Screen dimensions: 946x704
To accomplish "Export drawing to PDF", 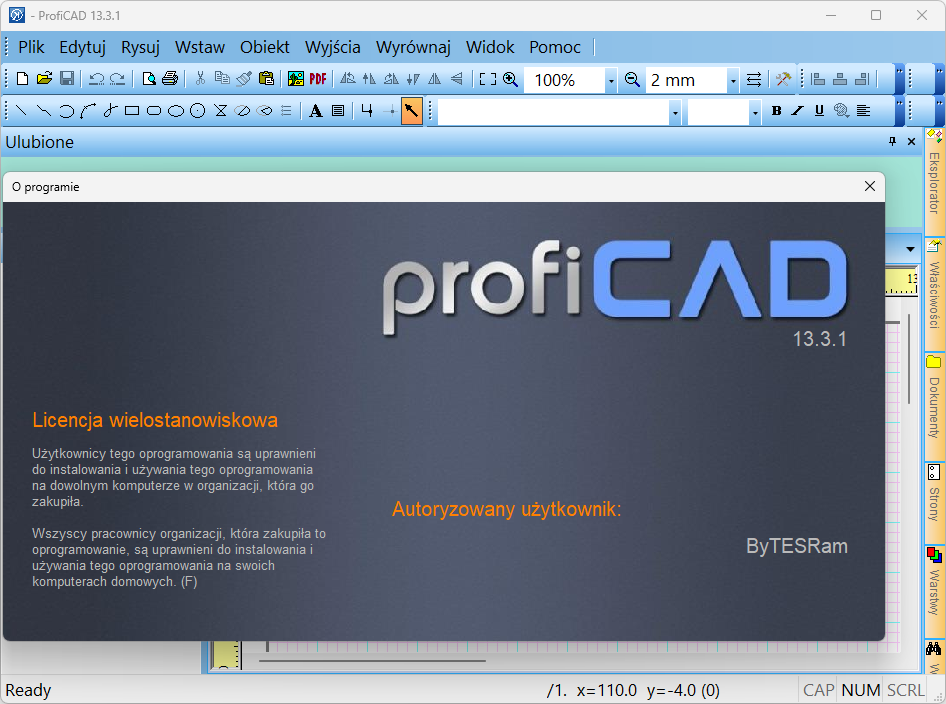I will 318,79.
